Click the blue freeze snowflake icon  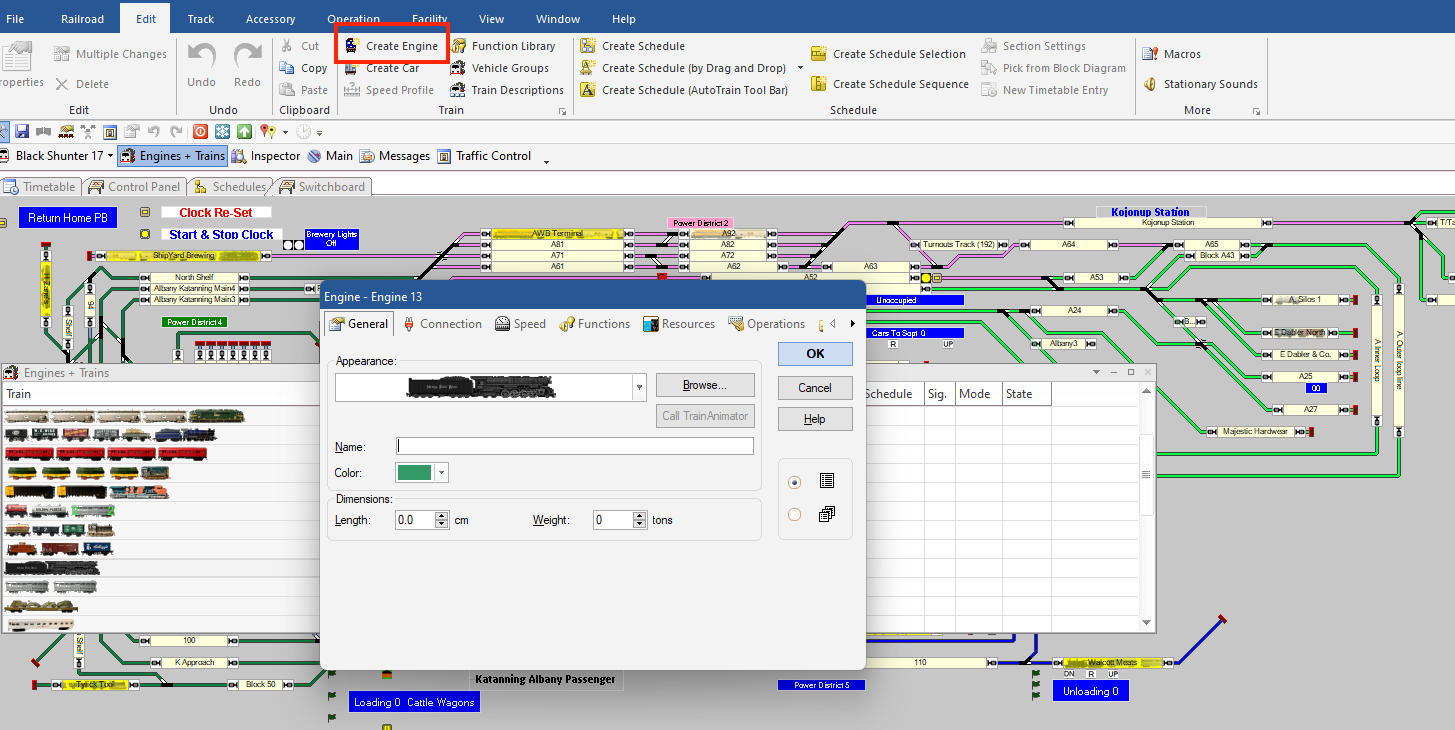[222, 131]
